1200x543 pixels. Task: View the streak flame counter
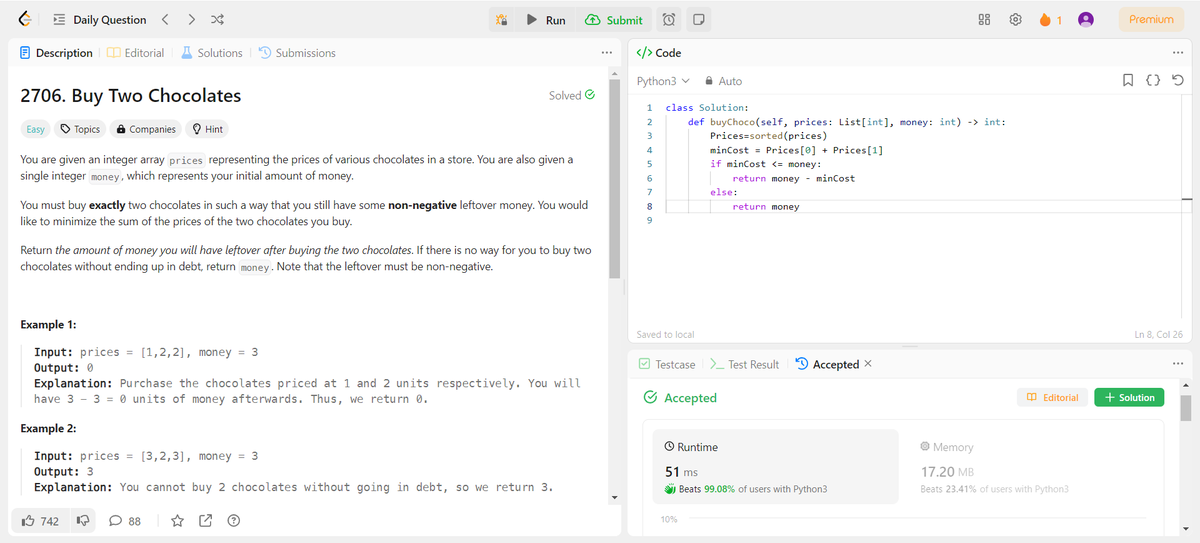1051,20
